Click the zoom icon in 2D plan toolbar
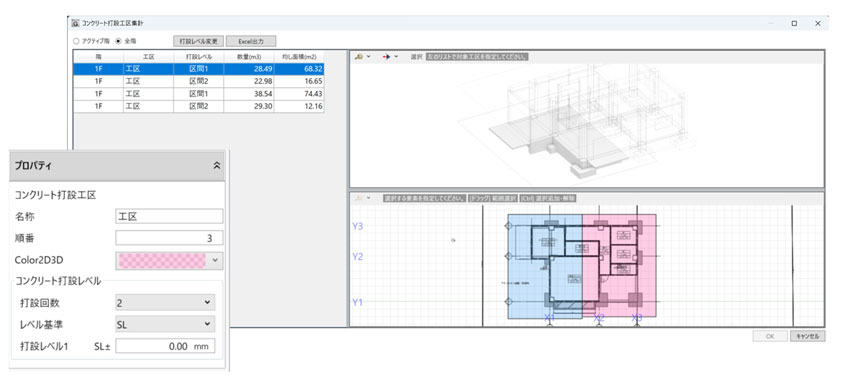Image resolution: width=850 pixels, height=378 pixels. tap(358, 198)
